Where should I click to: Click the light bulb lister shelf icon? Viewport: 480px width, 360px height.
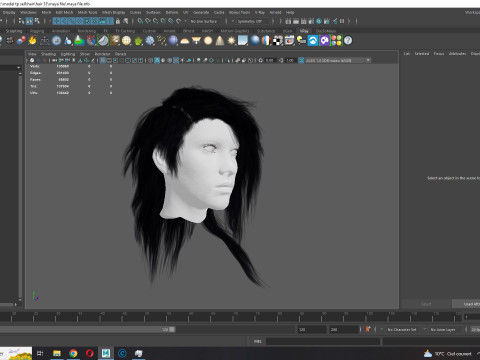pyautogui.click(x=301, y=41)
